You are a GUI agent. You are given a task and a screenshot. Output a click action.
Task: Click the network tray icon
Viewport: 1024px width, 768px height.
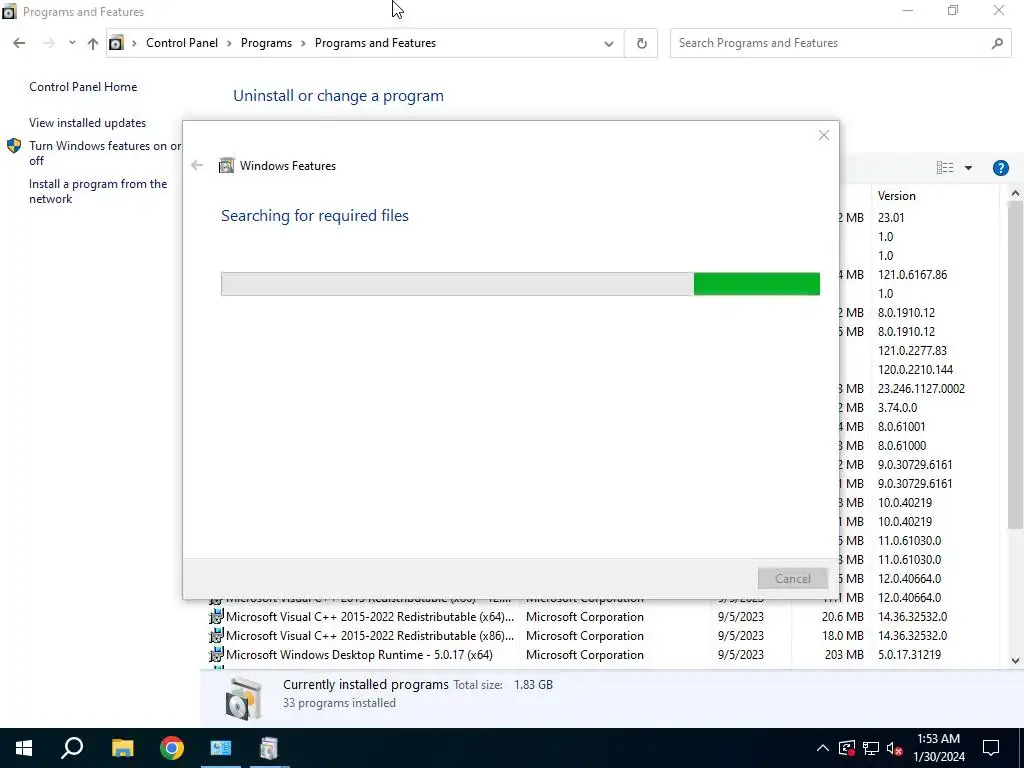(x=871, y=748)
